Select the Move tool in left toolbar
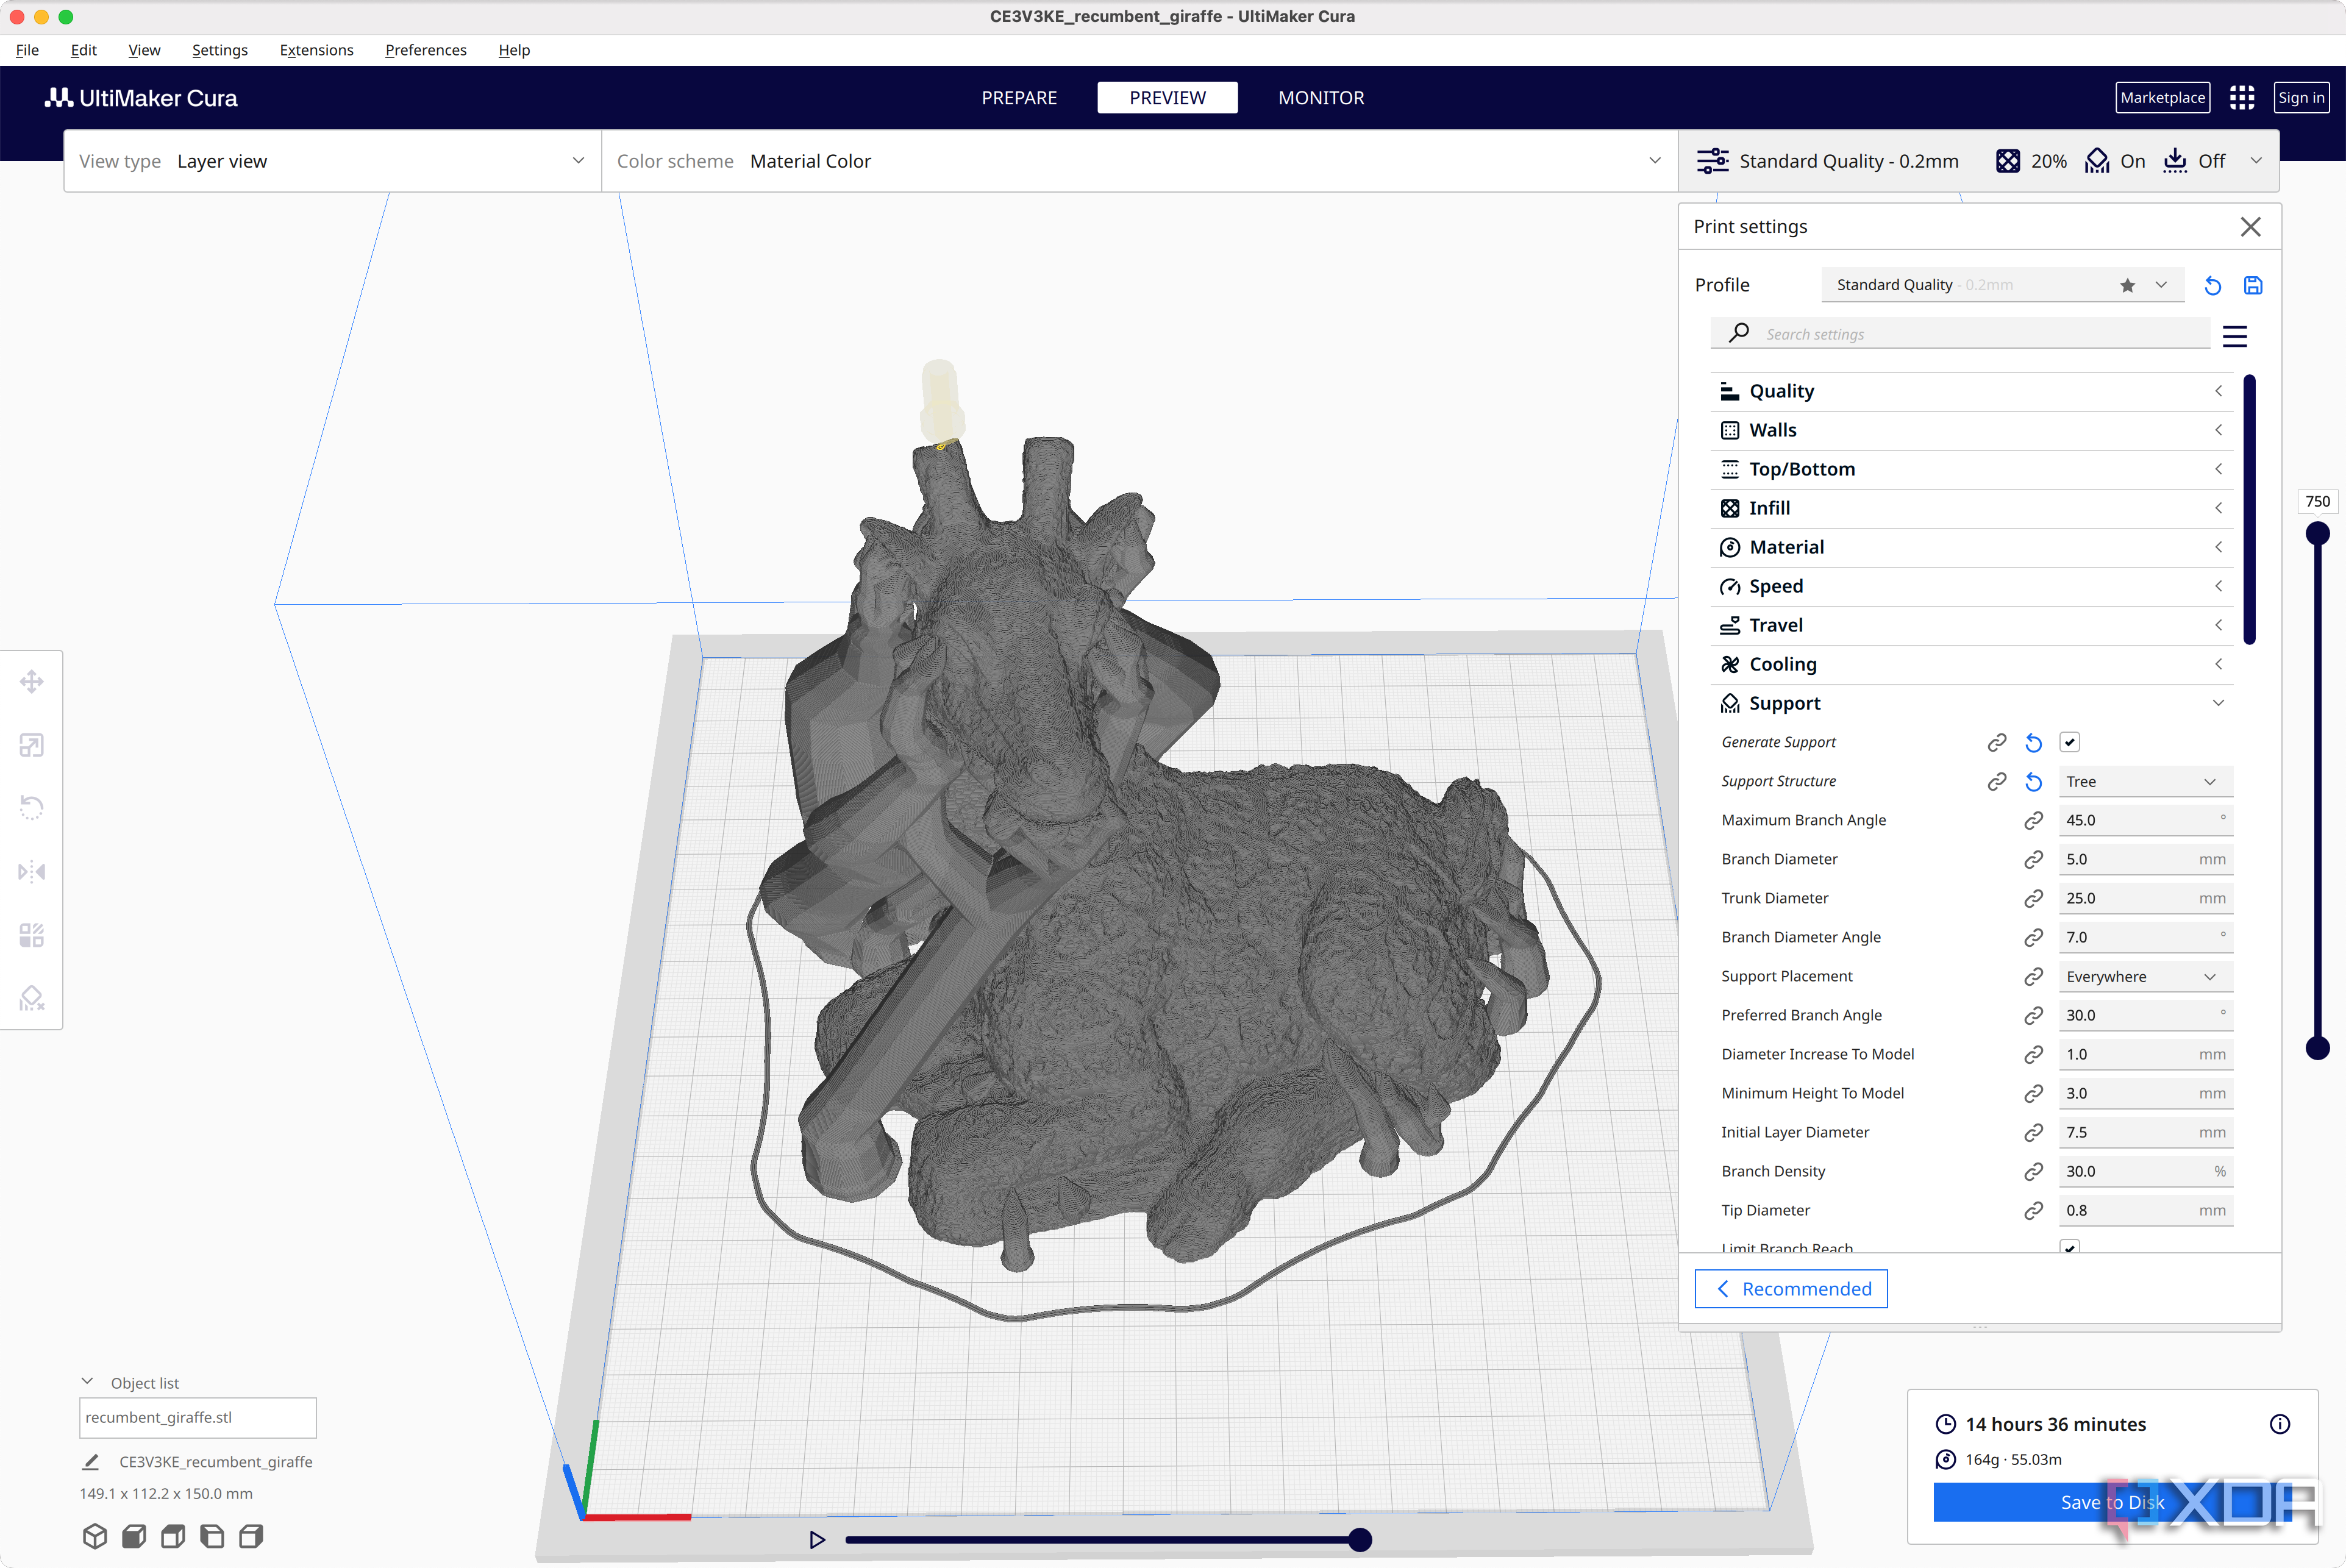Image resolution: width=2346 pixels, height=1568 pixels. [31, 682]
